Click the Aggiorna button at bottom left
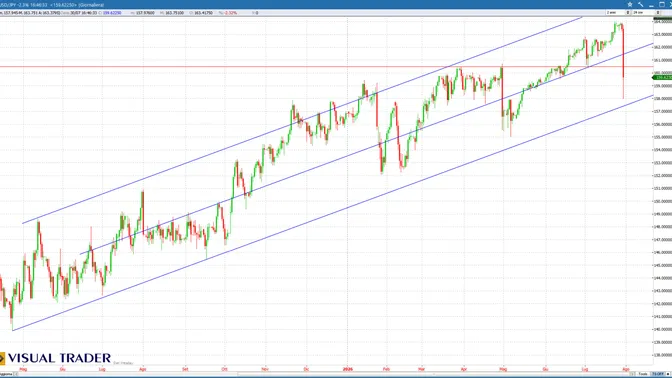 point(6,374)
